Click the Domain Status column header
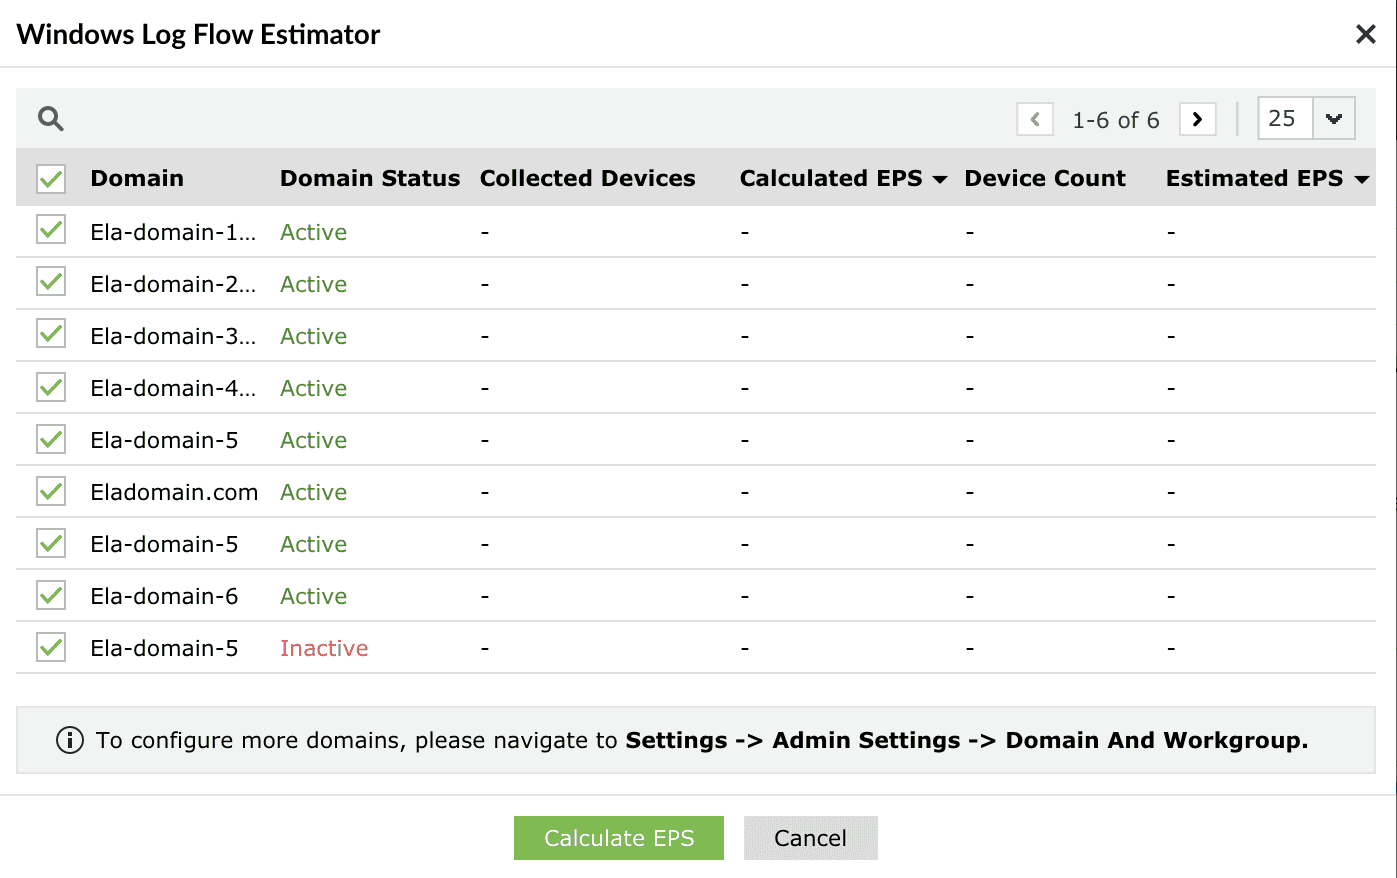This screenshot has height=878, width=1397. pyautogui.click(x=370, y=179)
